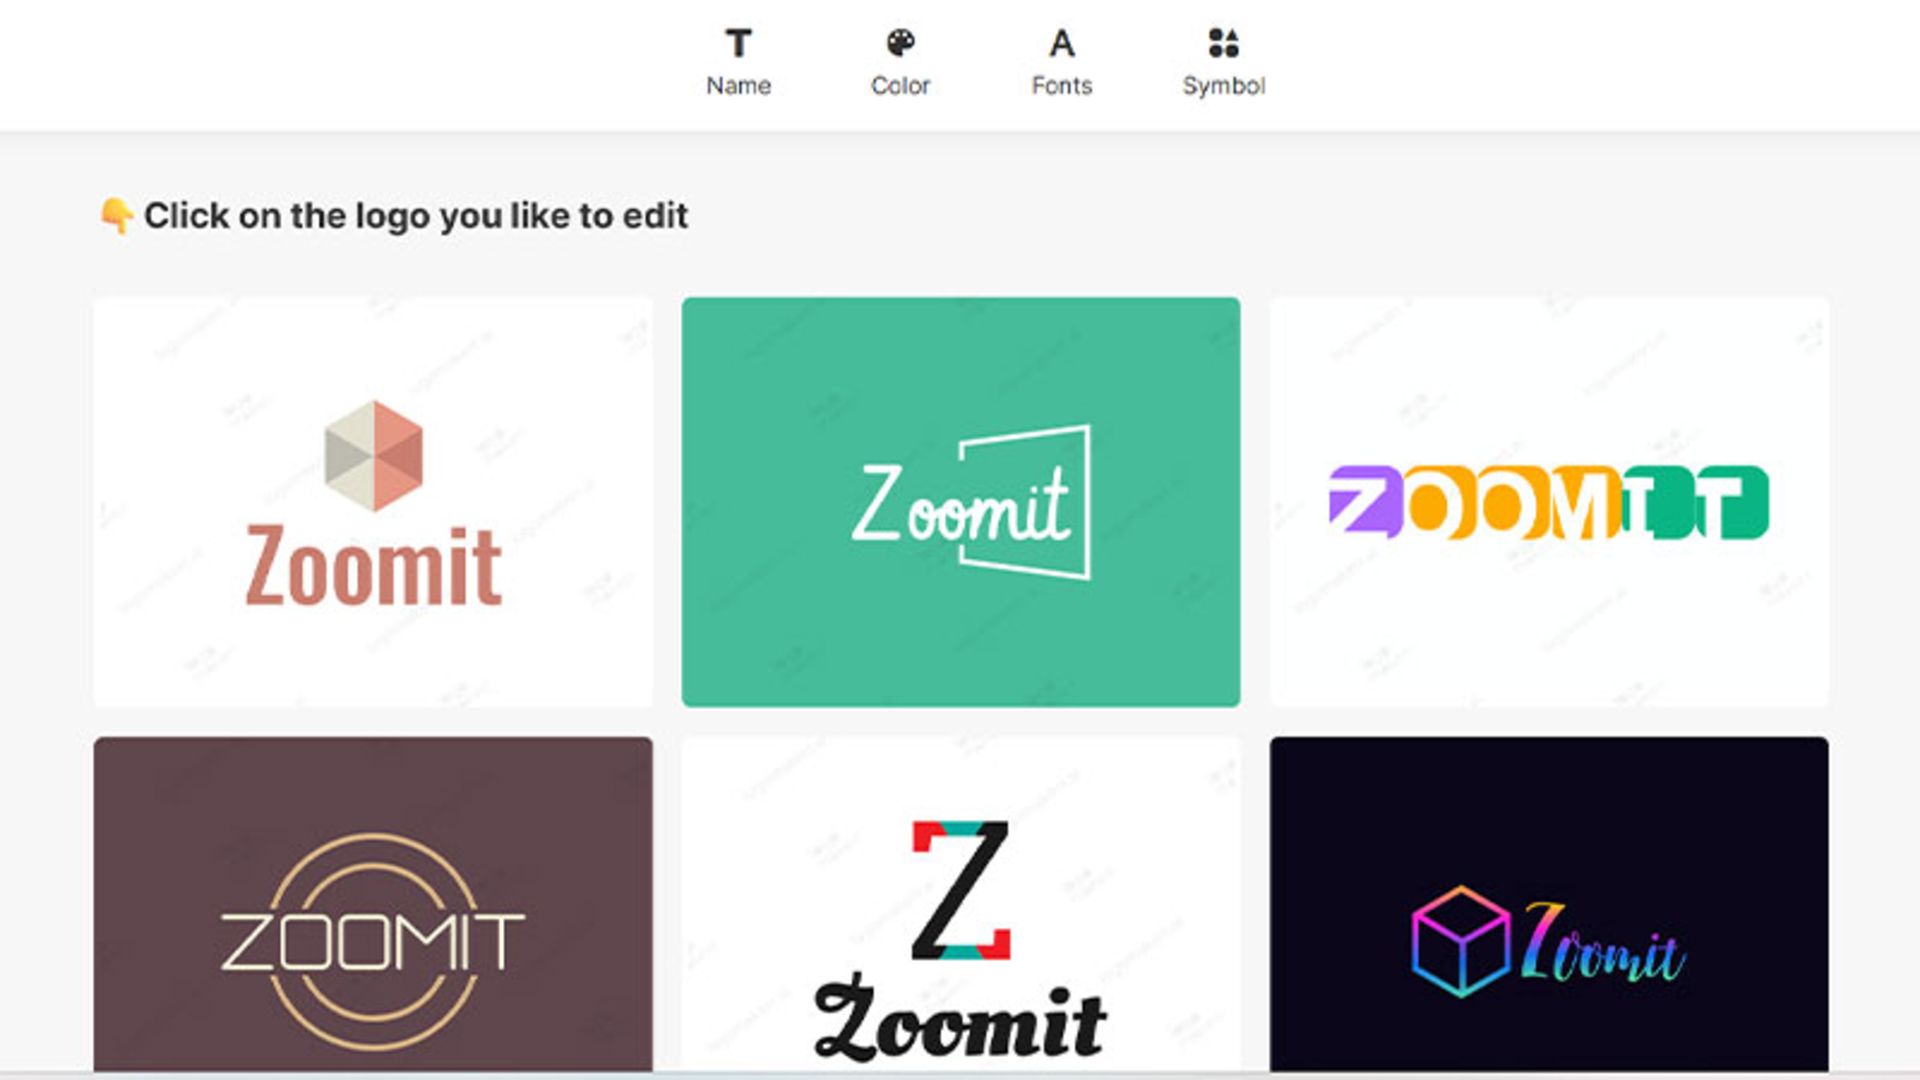
Task: Click the 'Click on the logo' heading
Action: click(416, 216)
